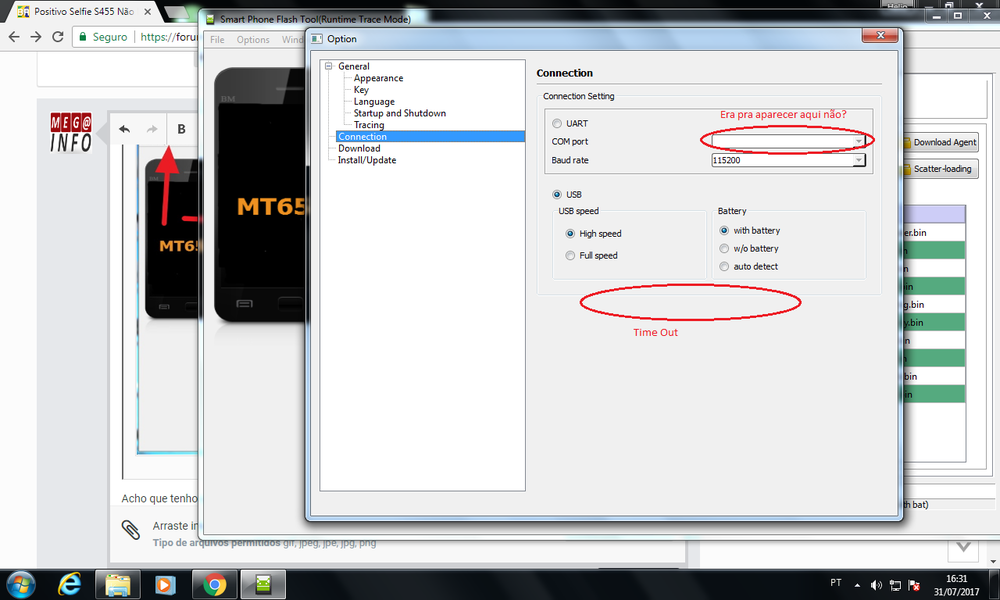
Task: Open Install/Update settings in tree
Action: [x=366, y=160]
